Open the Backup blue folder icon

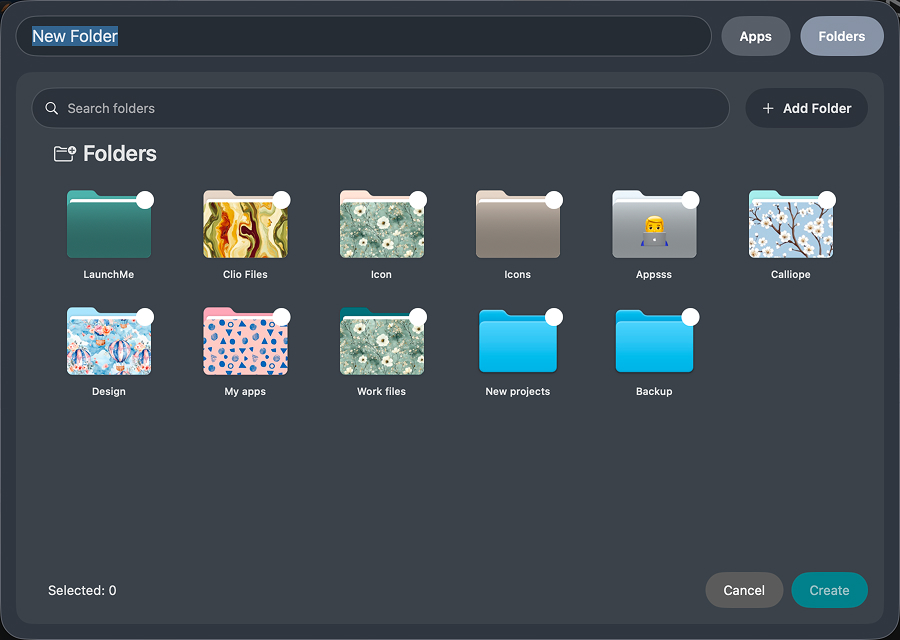click(x=653, y=341)
